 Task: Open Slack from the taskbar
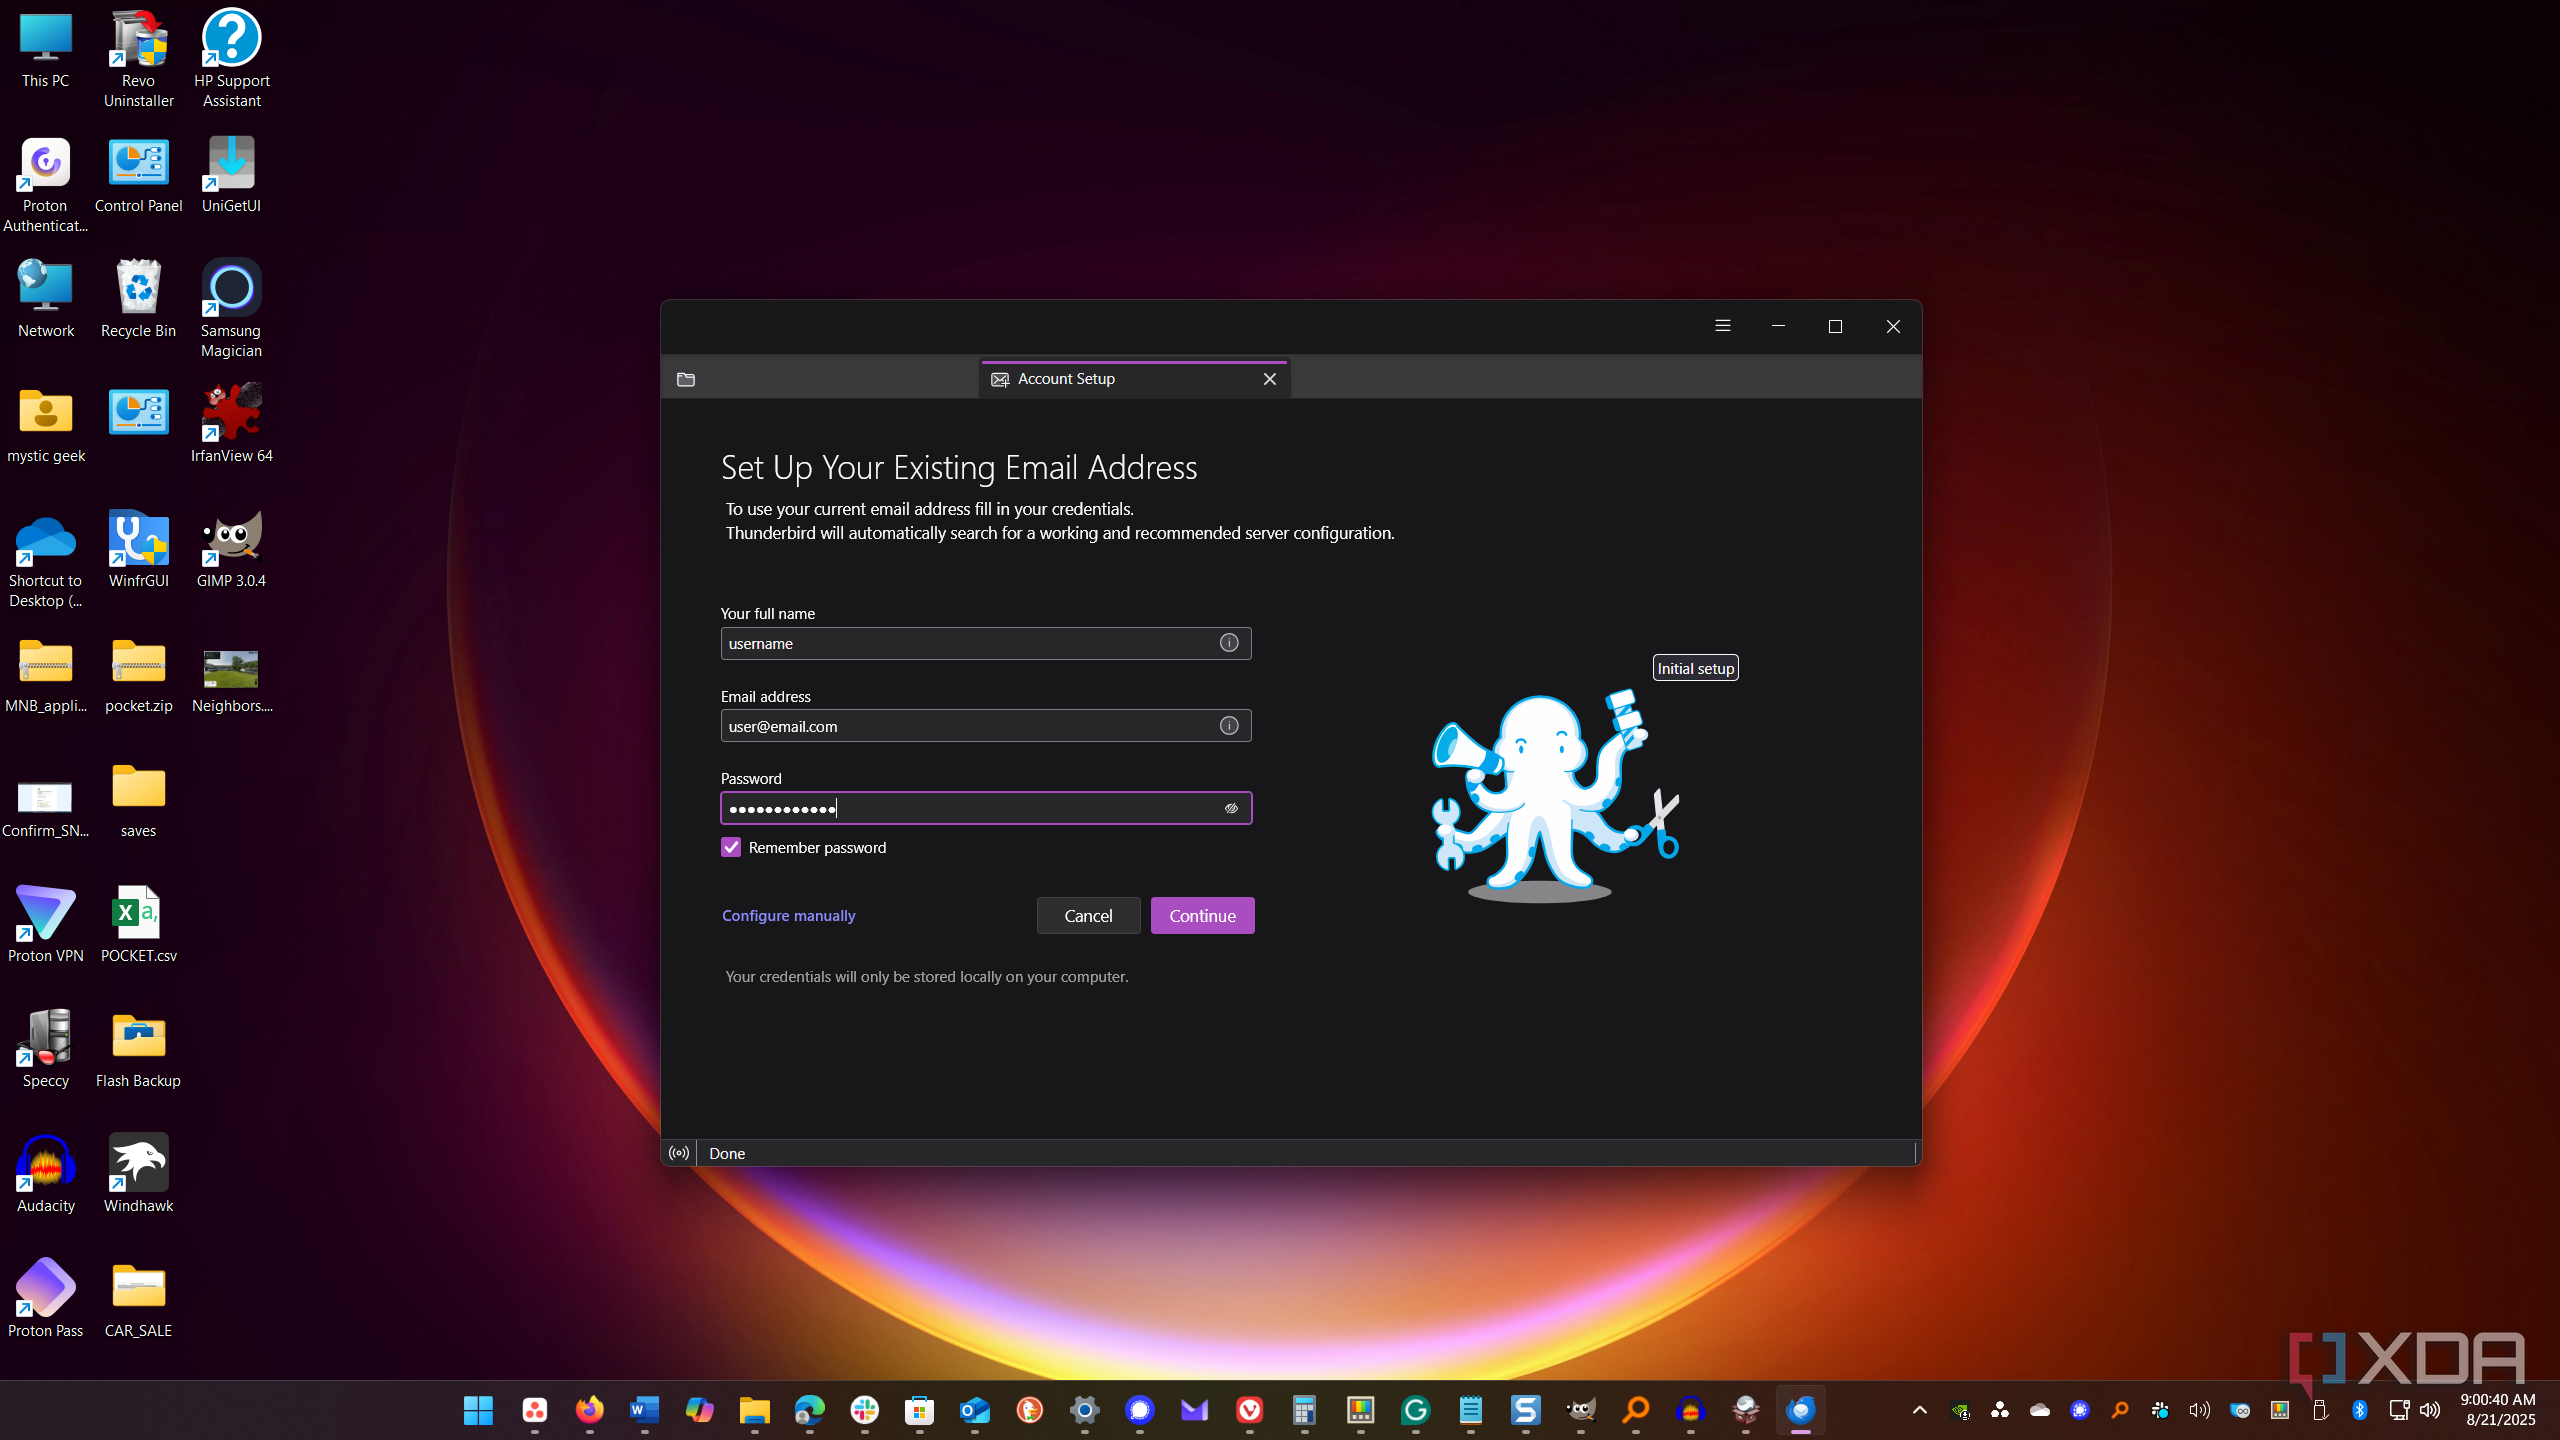pyautogui.click(x=864, y=1410)
